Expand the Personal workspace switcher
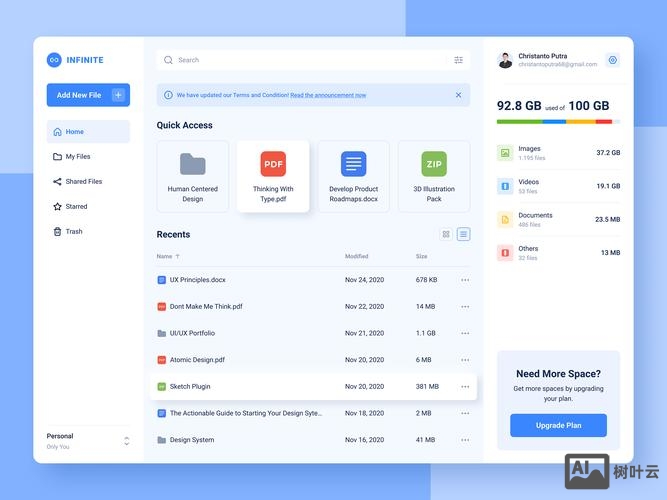Screen dimensions: 667x500 coord(126,440)
